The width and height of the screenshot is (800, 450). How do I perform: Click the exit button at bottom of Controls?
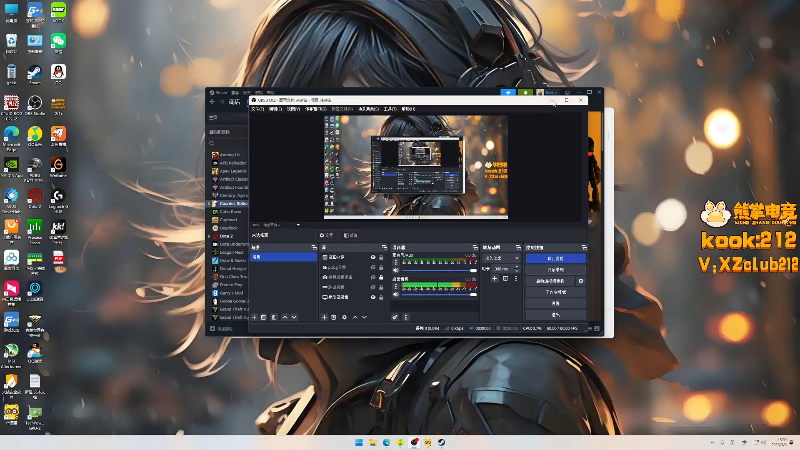pyautogui.click(x=556, y=315)
